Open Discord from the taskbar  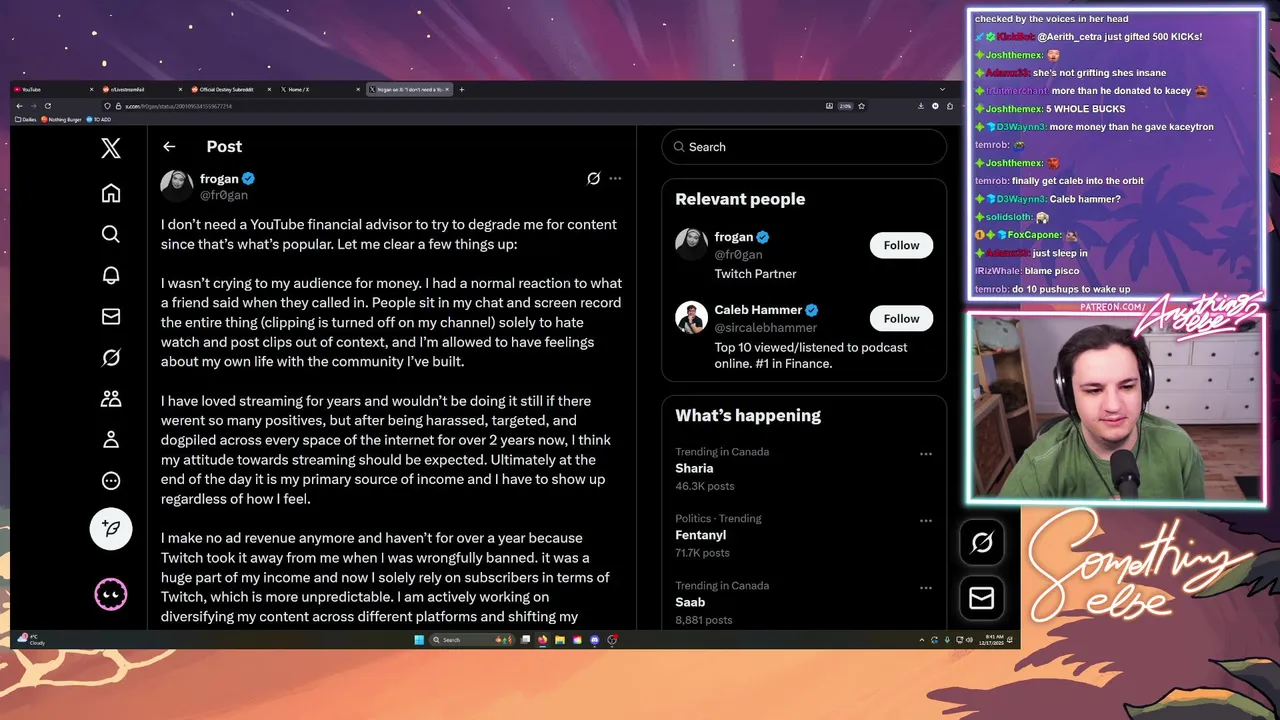pyautogui.click(x=595, y=640)
